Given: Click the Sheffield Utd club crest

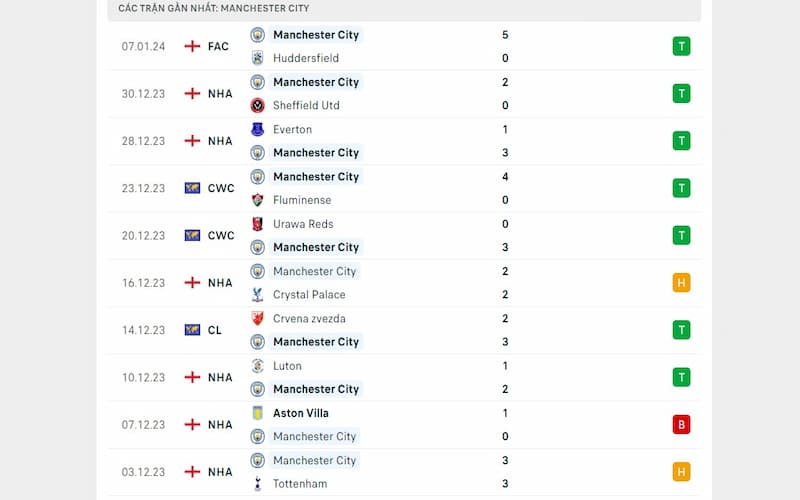Looking at the screenshot, I should click(x=258, y=106).
